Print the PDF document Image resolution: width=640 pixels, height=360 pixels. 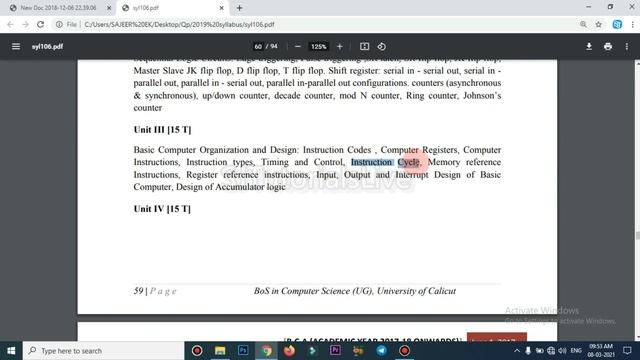608,47
